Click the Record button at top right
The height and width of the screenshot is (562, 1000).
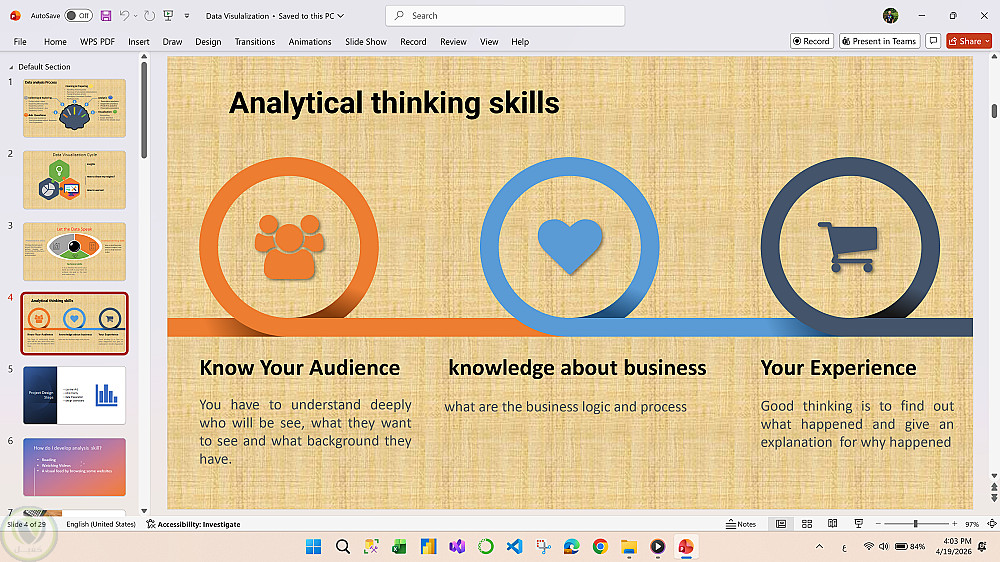(811, 41)
